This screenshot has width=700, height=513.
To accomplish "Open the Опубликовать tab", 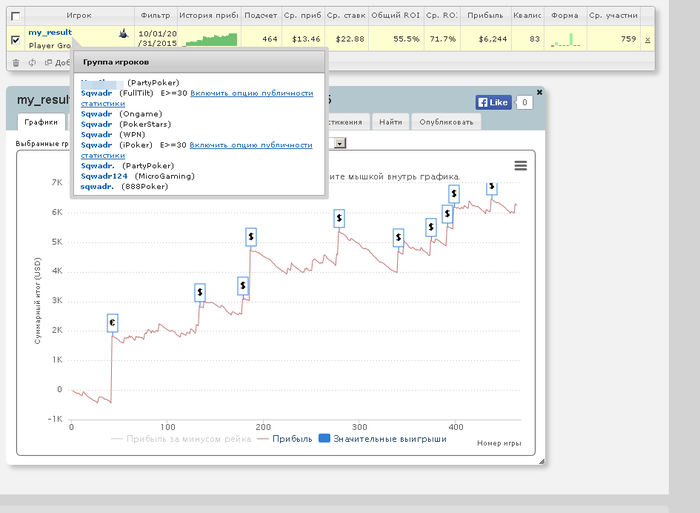I will [446, 122].
